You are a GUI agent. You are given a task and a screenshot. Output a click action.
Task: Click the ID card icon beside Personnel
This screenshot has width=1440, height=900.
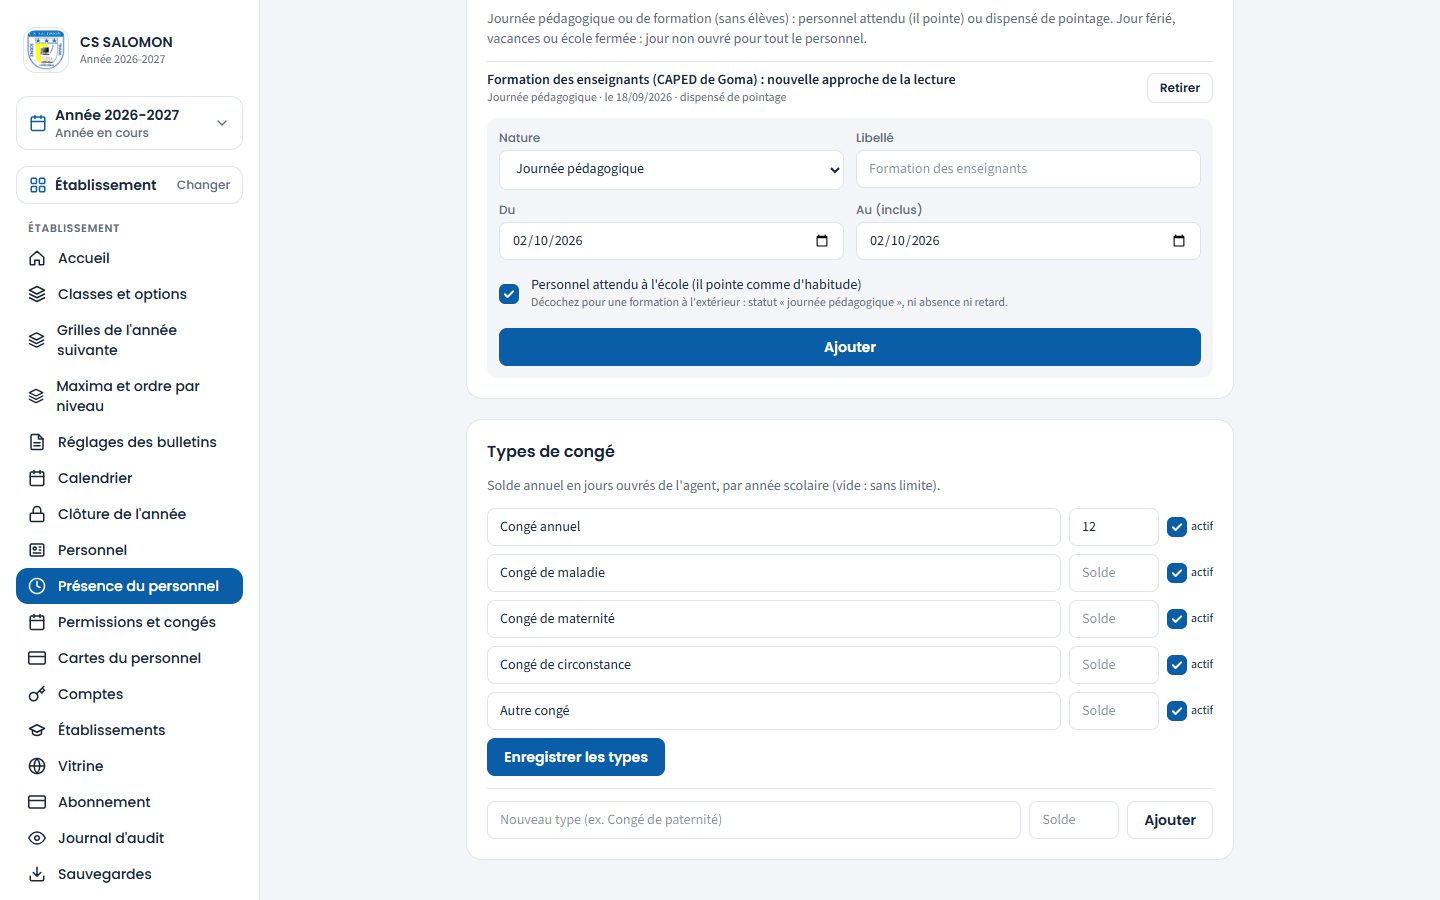point(37,550)
